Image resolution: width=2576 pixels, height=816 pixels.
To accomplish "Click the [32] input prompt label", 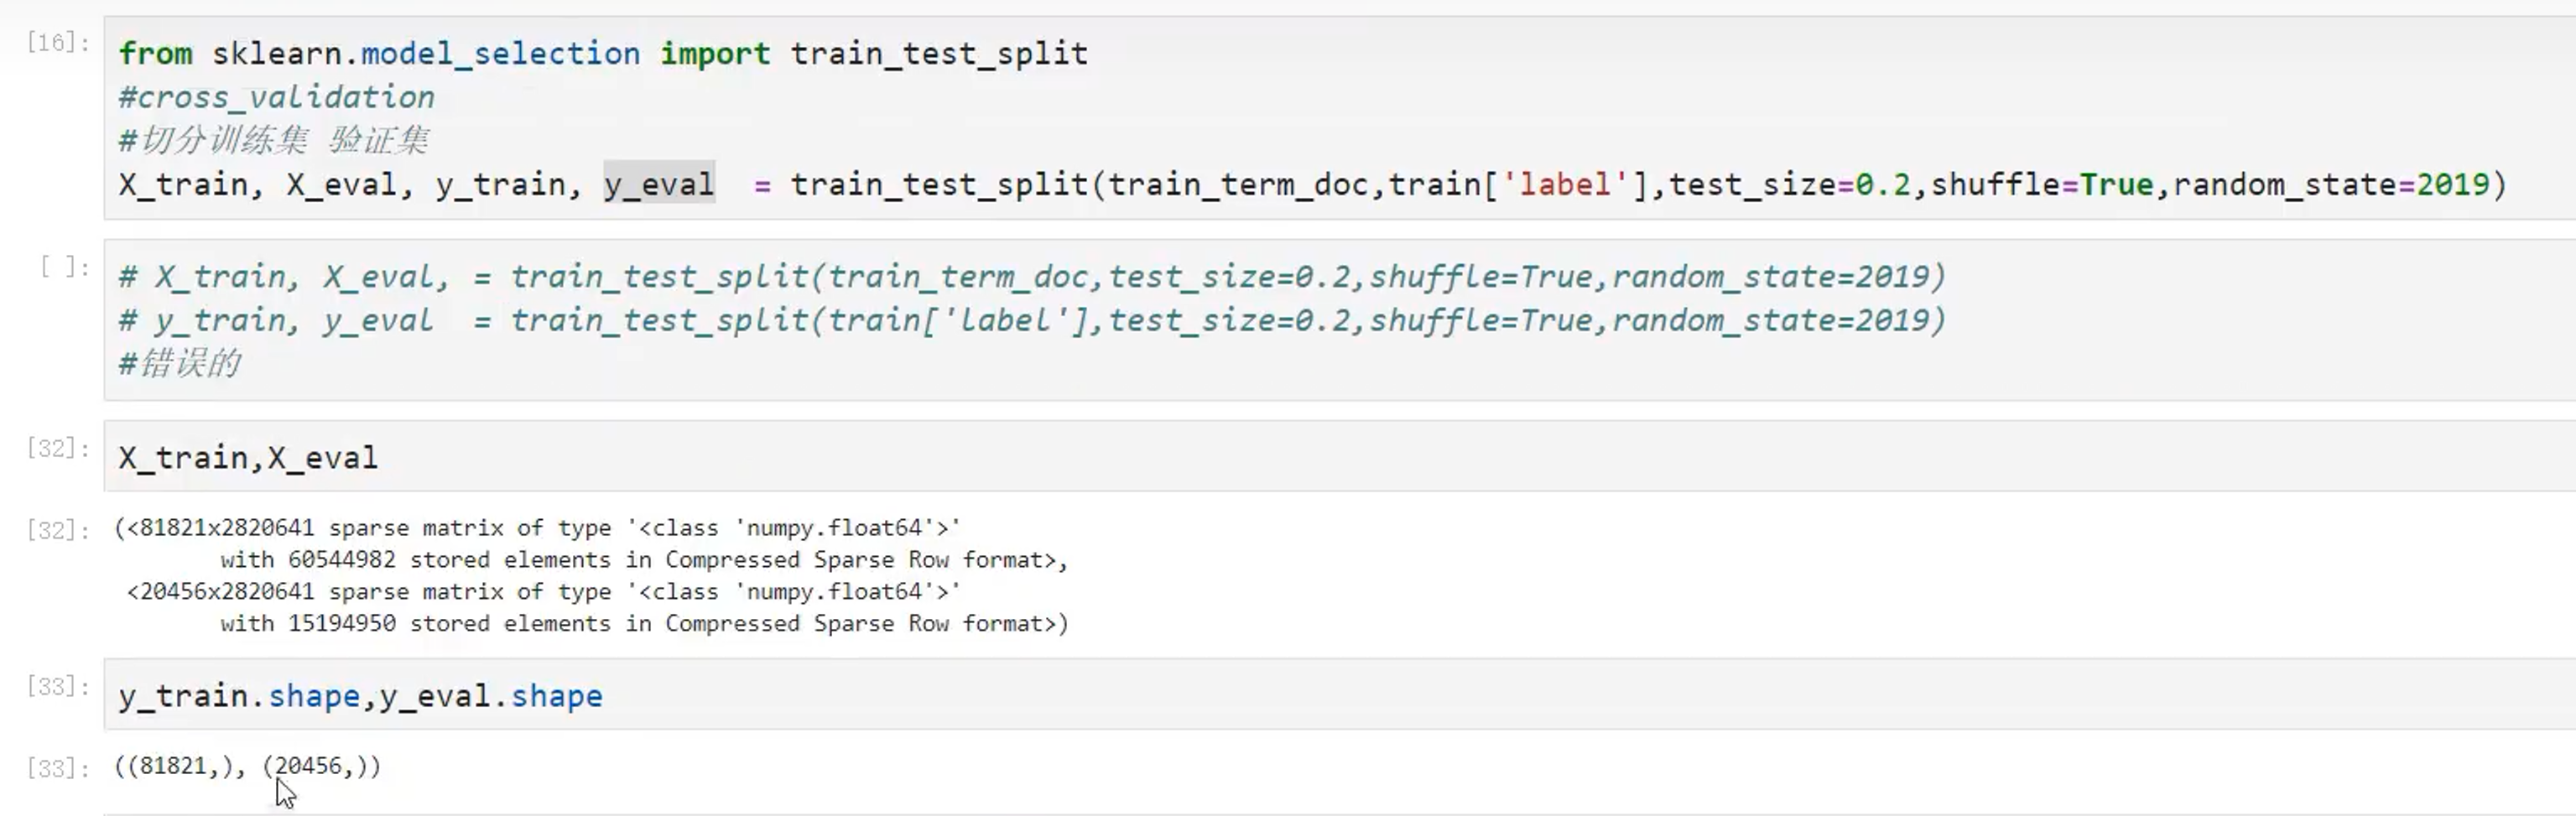I will click(58, 448).
